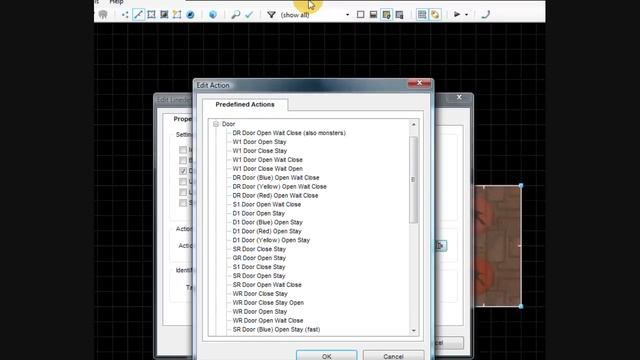This screenshot has width=640, height=360.
Task: Click the Curve Linedefs tool
Action: coord(485,15)
